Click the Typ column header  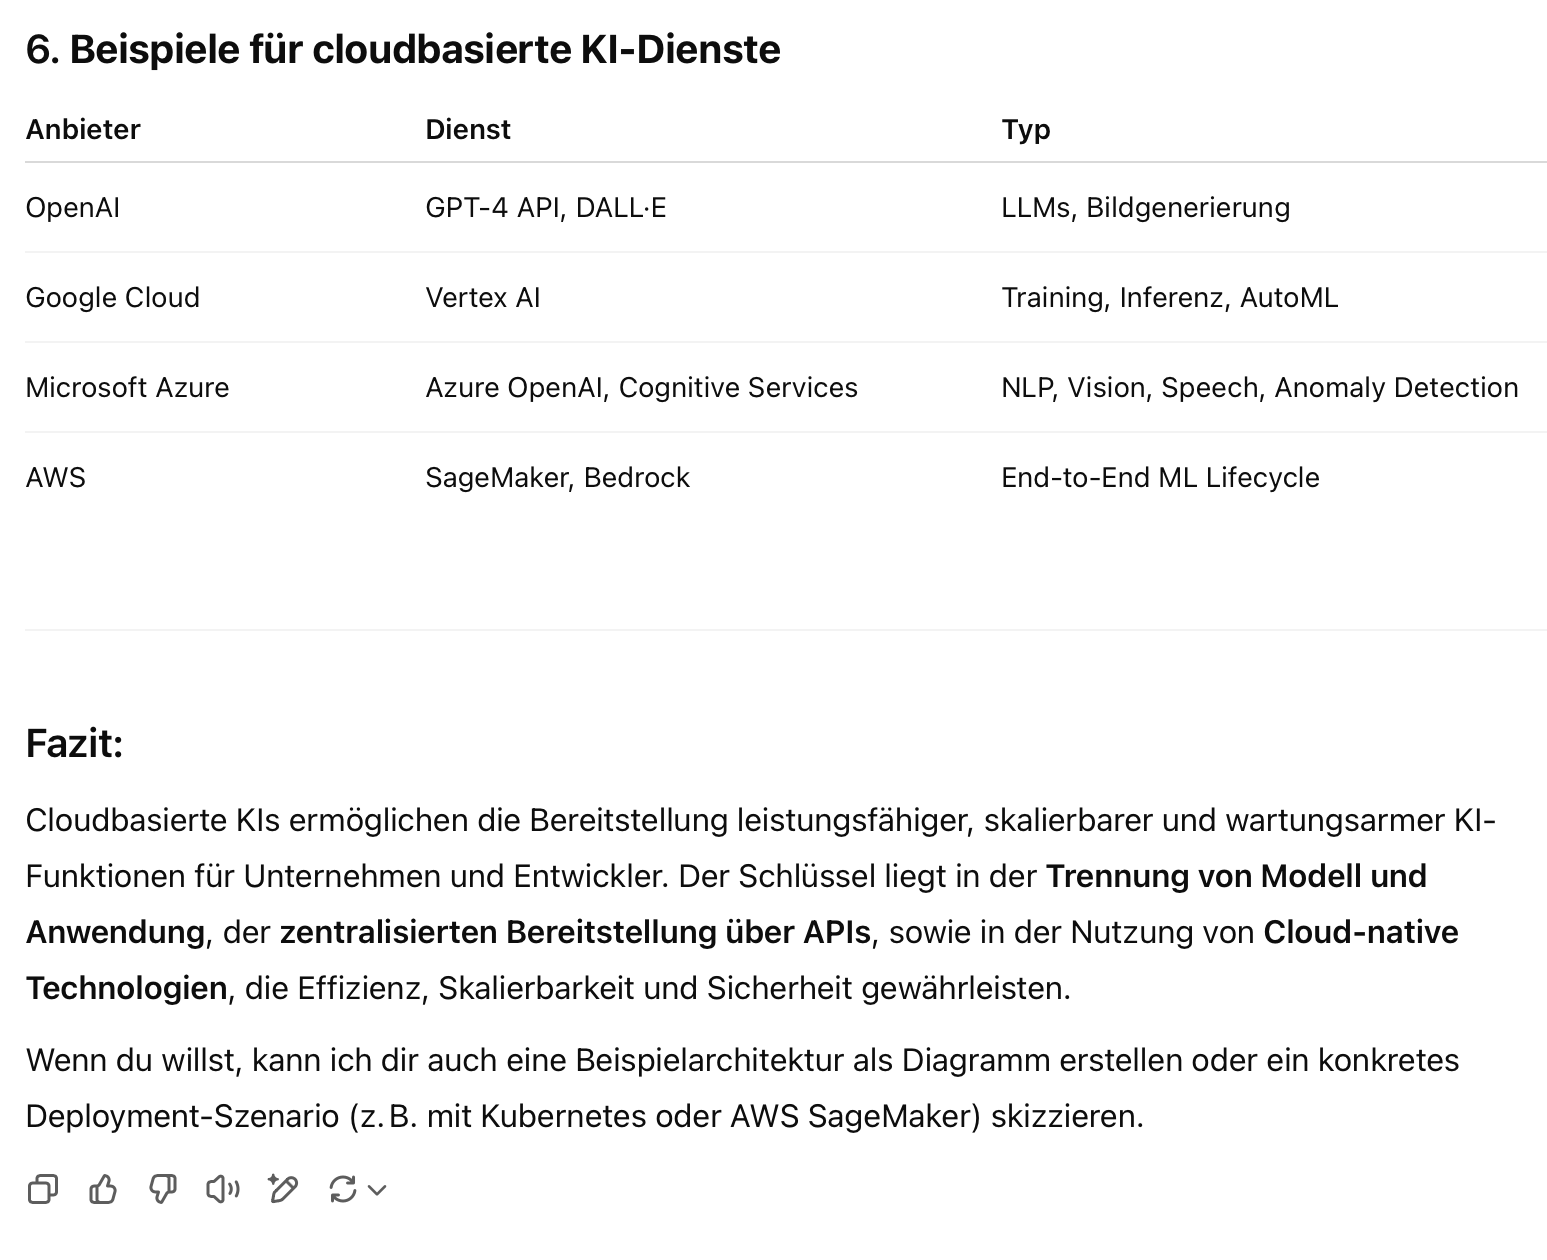[x=1026, y=130]
